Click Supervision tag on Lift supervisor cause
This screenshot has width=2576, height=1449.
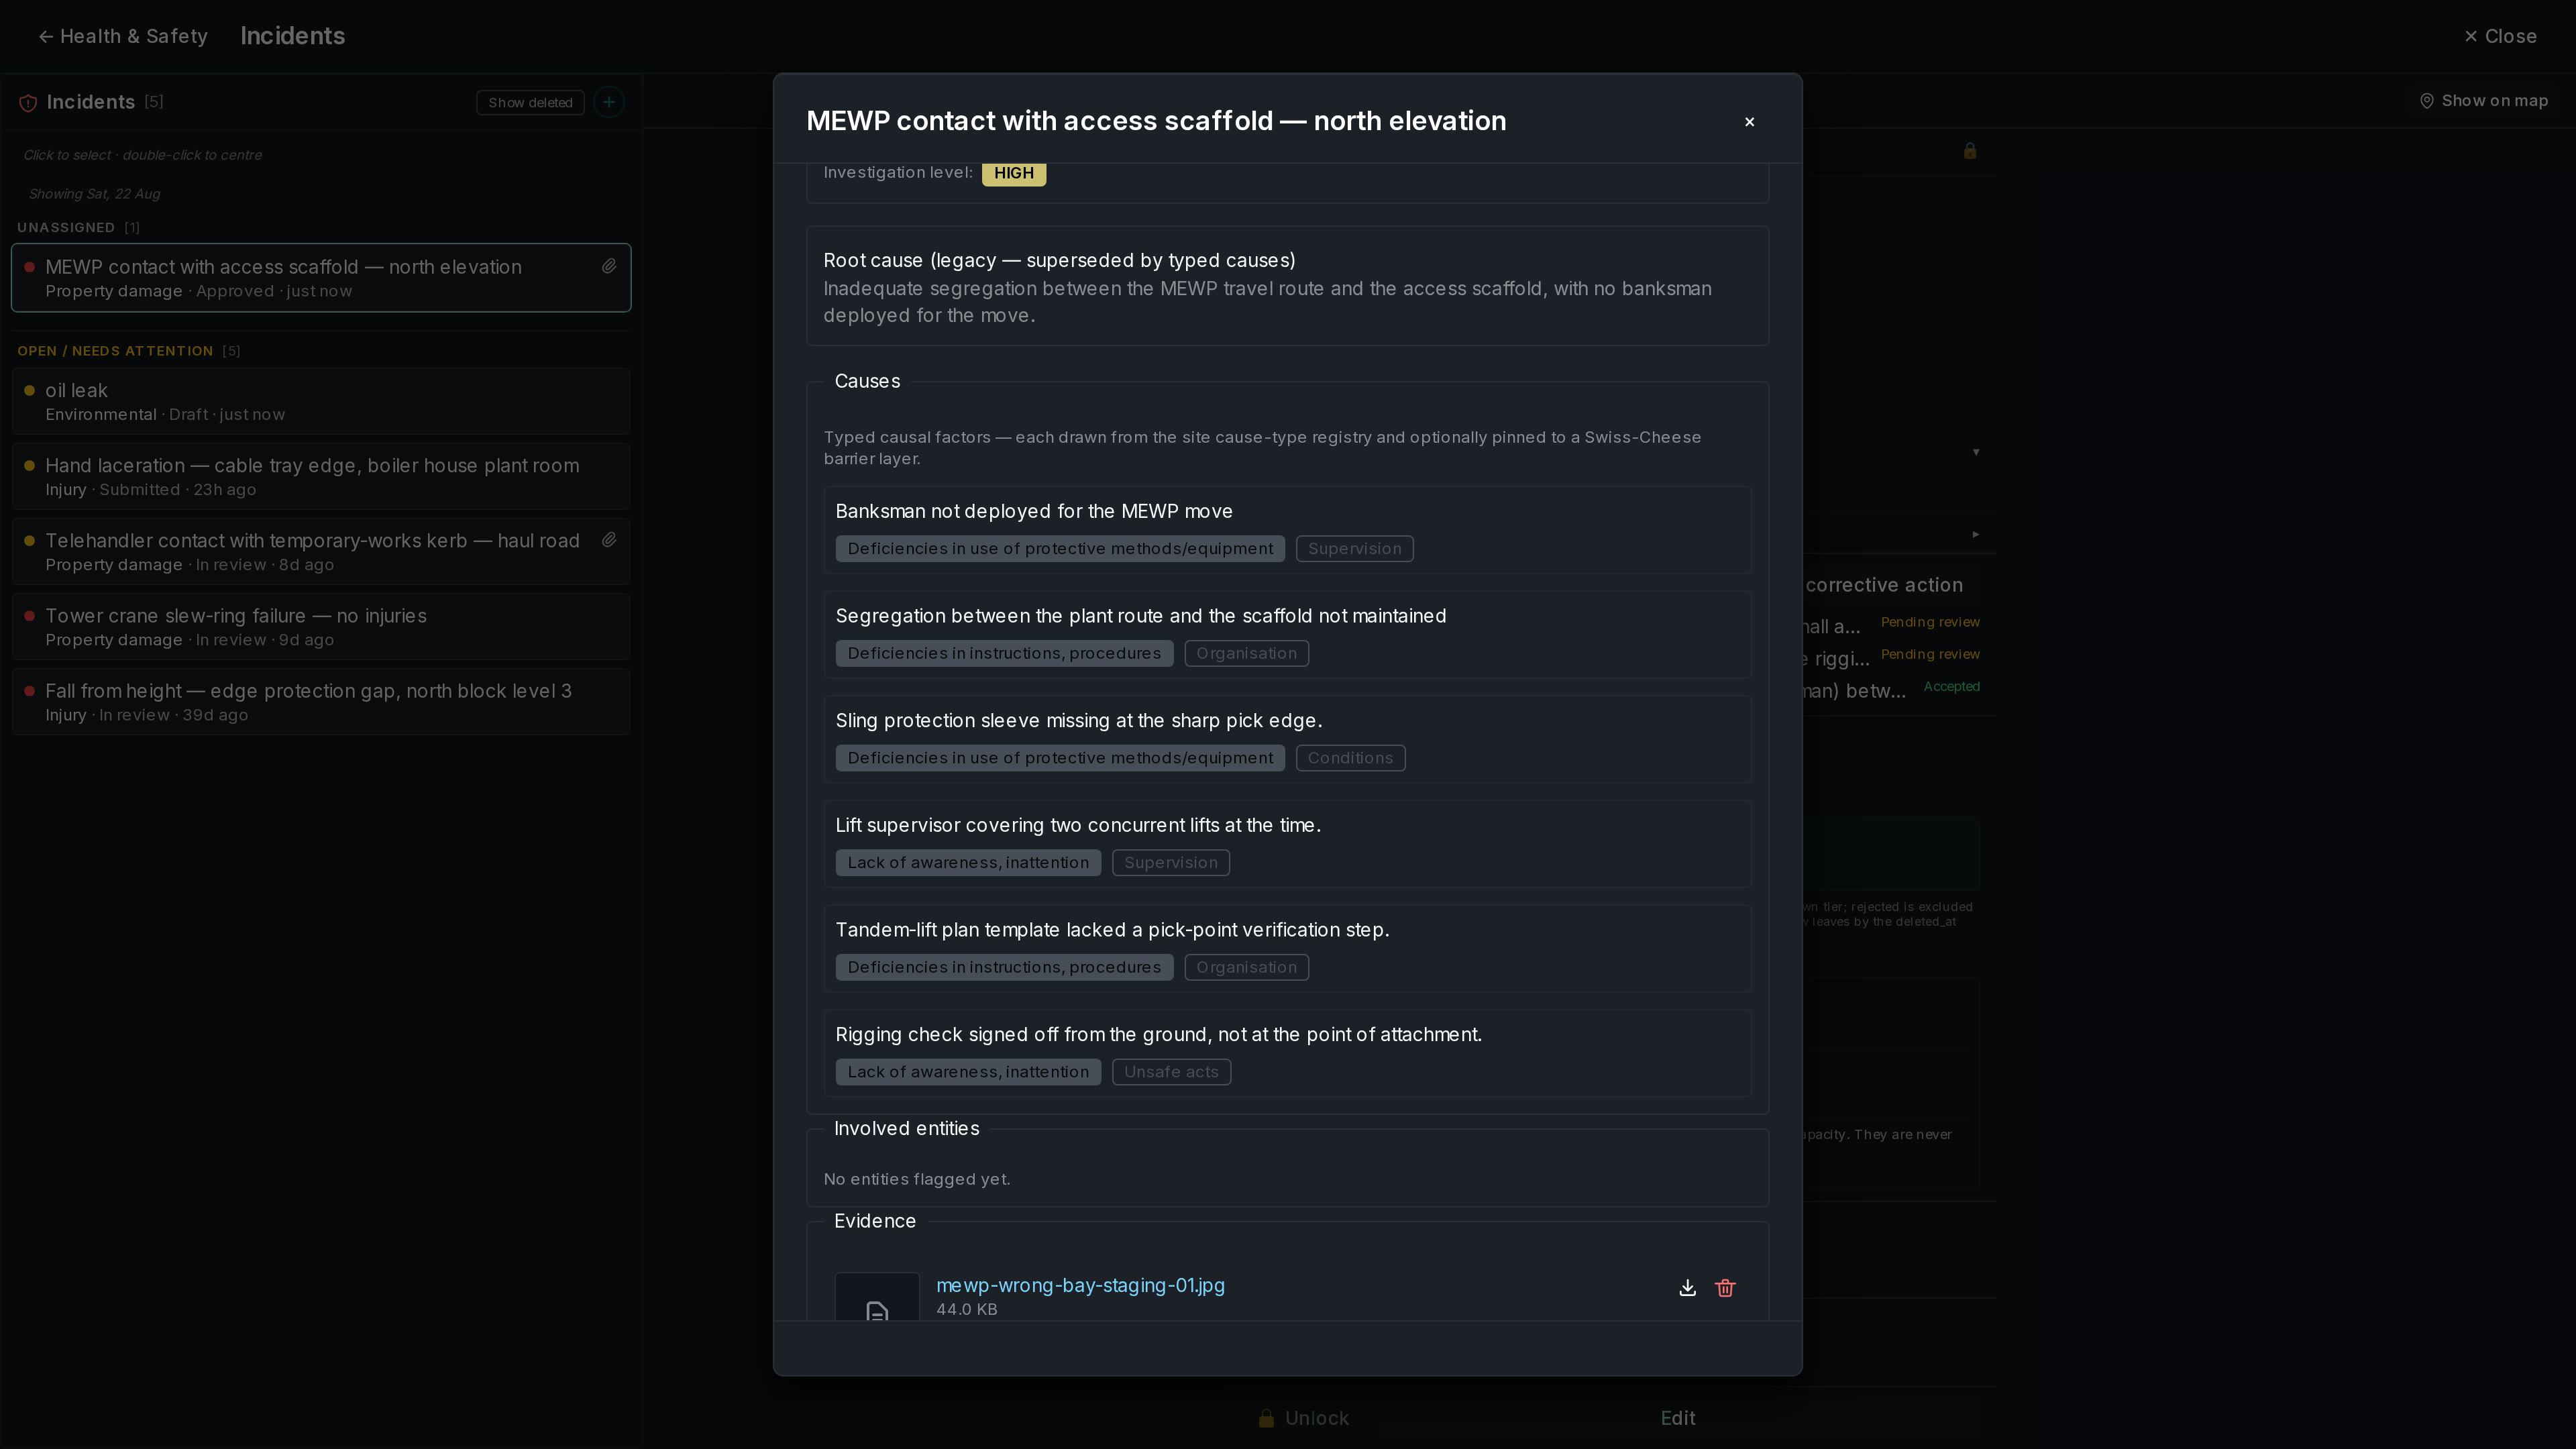pyautogui.click(x=1170, y=862)
